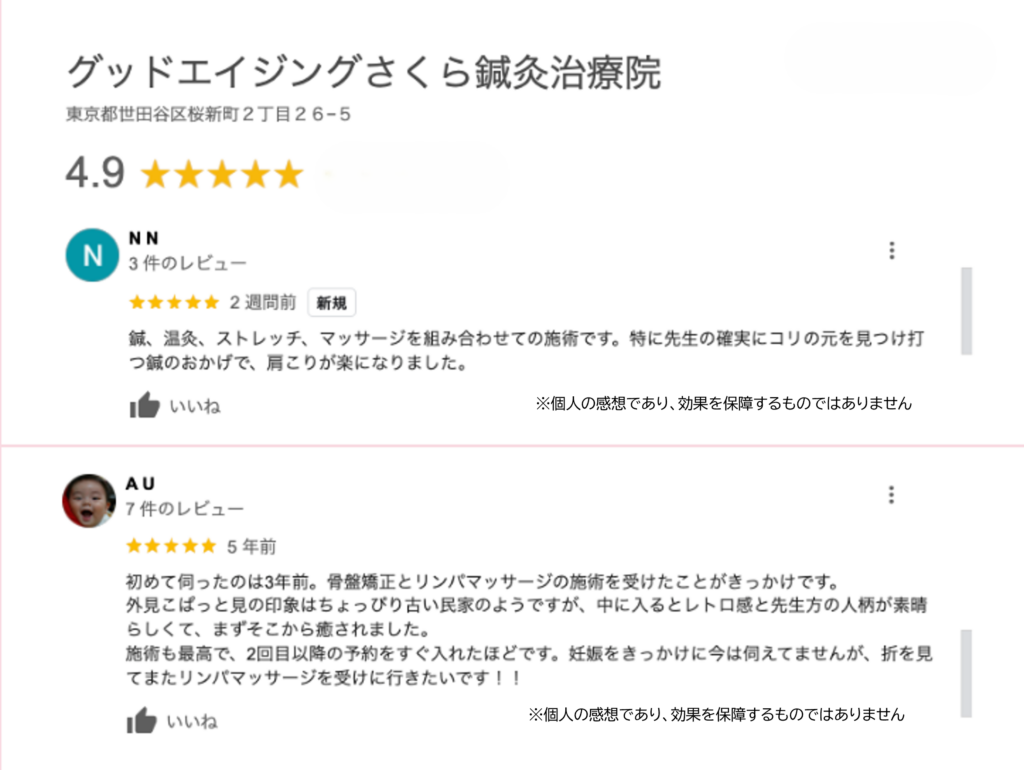Click AU's 7件のレビュー count
The image size is (1024, 770).
point(185,509)
